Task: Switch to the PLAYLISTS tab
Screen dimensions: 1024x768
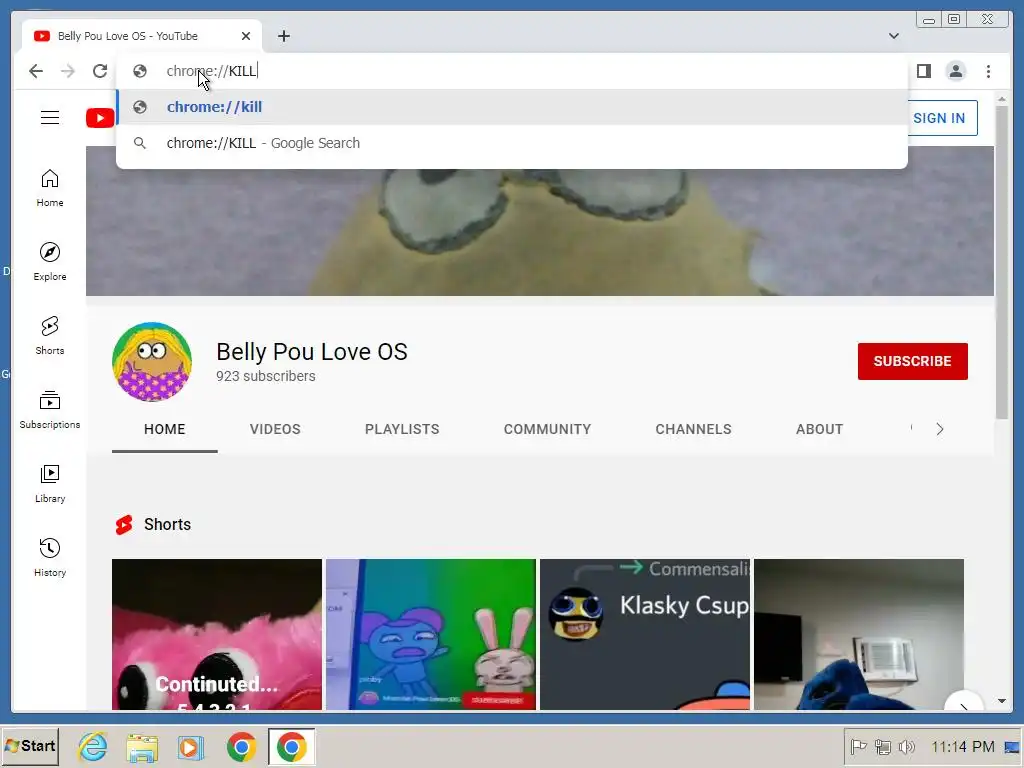Action: pos(402,429)
